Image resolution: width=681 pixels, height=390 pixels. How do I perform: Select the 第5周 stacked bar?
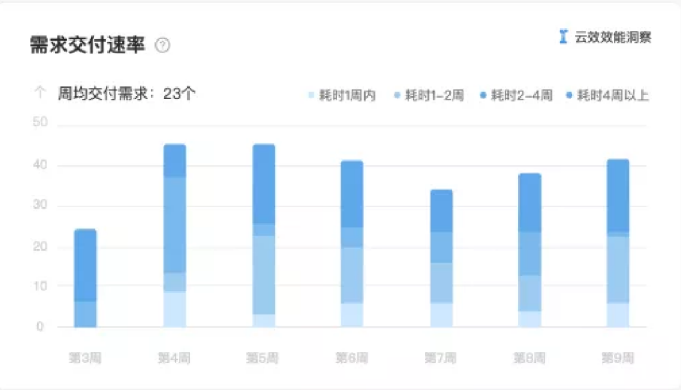264,235
